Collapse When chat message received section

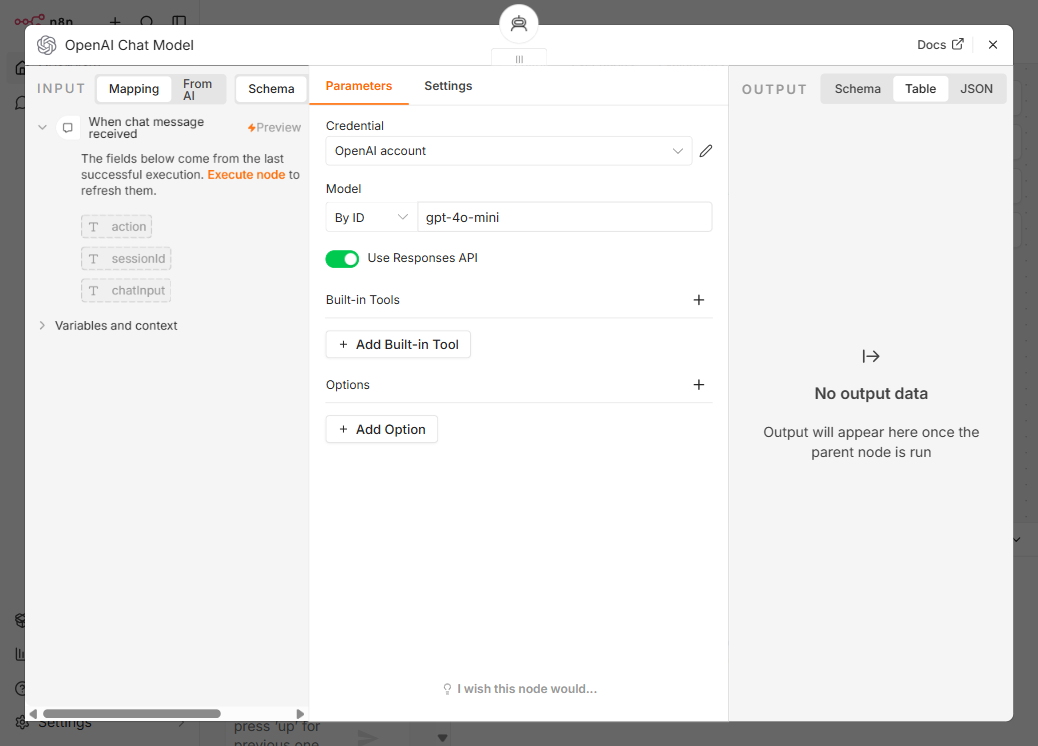click(42, 127)
